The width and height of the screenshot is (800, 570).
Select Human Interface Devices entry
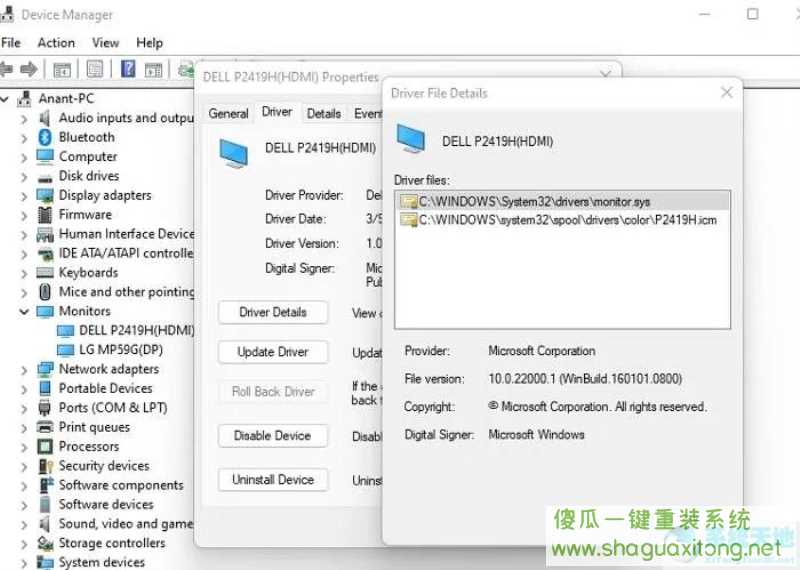point(127,234)
